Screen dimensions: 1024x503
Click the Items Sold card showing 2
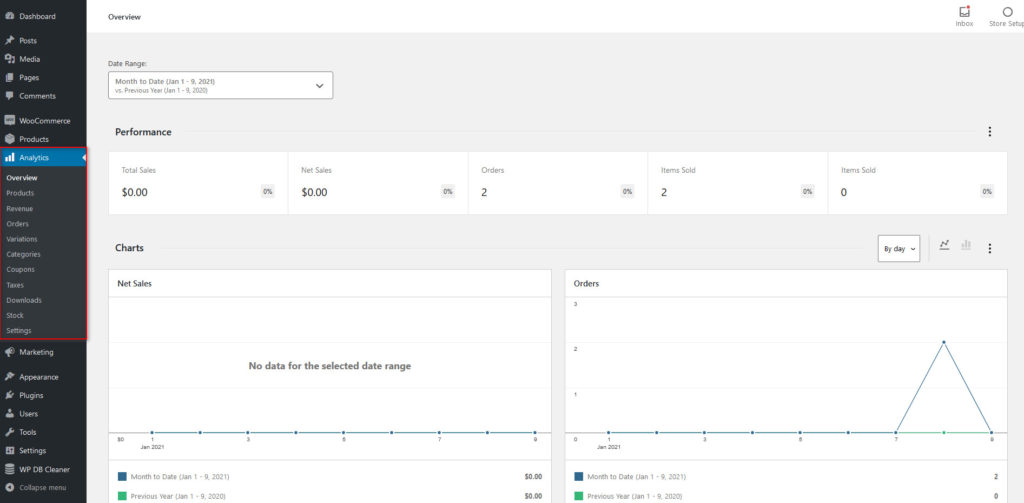click(x=738, y=183)
